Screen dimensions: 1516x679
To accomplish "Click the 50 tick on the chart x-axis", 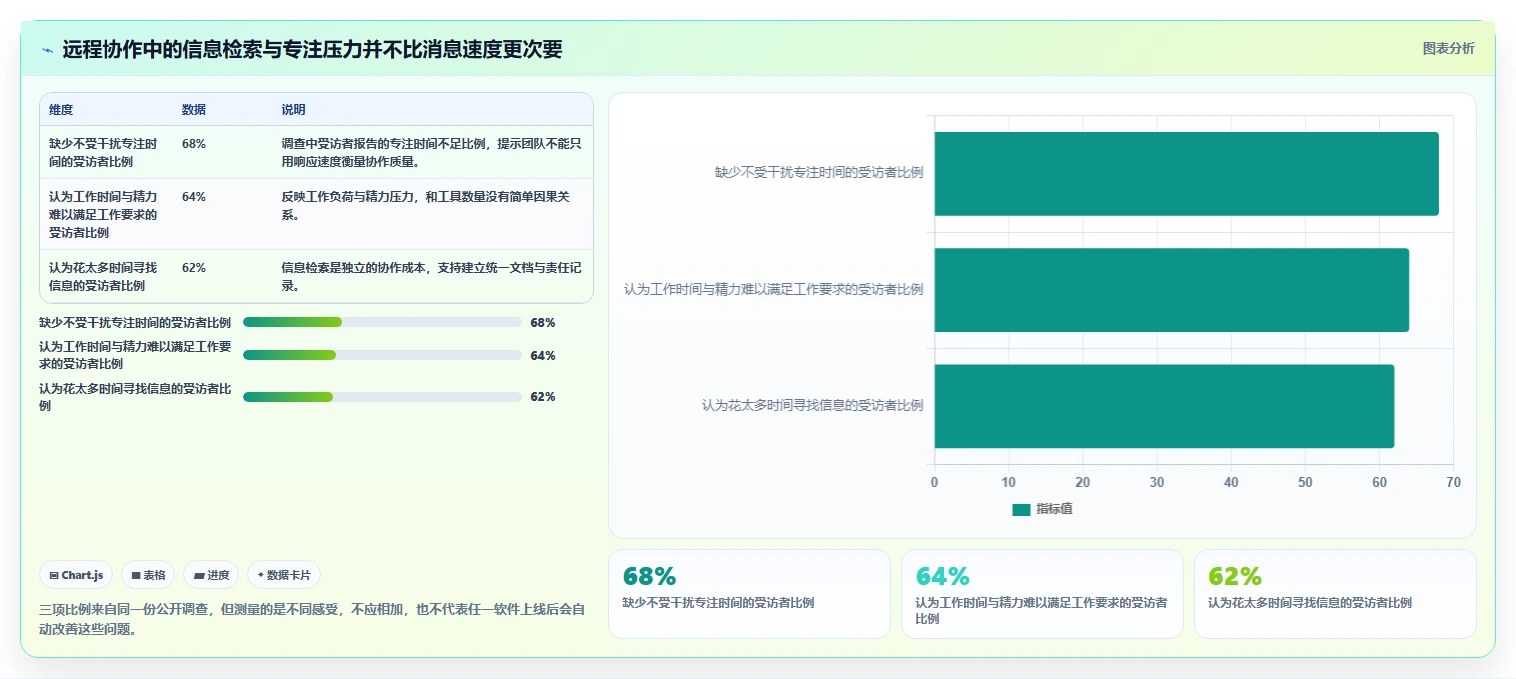I will (1305, 483).
